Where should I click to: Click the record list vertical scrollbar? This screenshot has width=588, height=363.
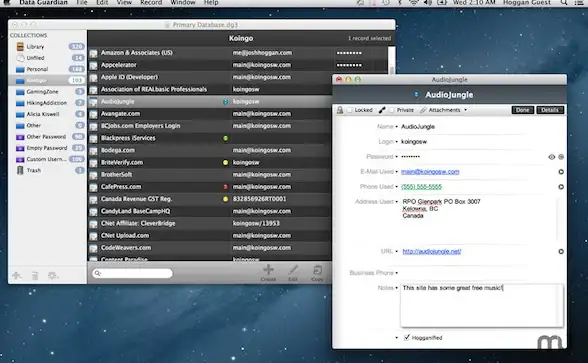pyautogui.click(x=392, y=60)
